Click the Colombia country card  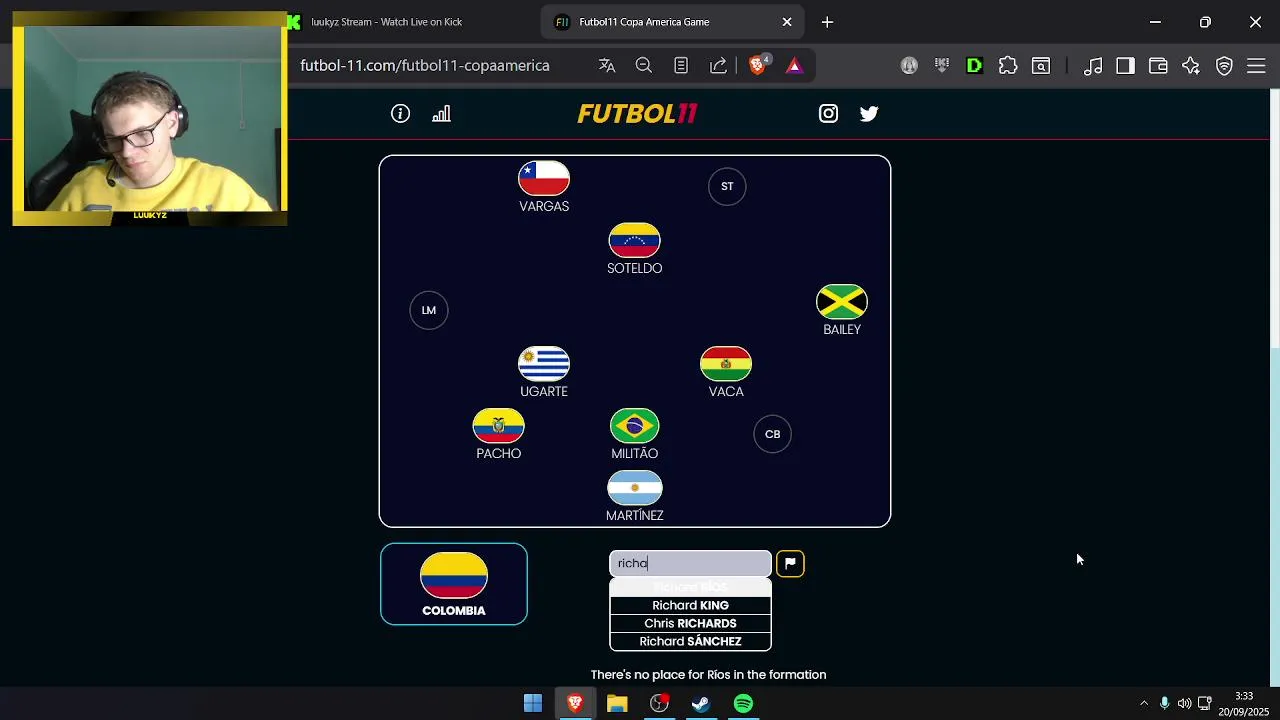454,584
